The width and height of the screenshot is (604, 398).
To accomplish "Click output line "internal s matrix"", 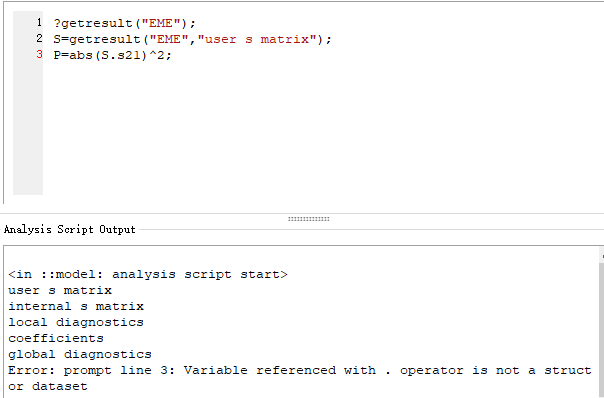I will tap(76, 306).
